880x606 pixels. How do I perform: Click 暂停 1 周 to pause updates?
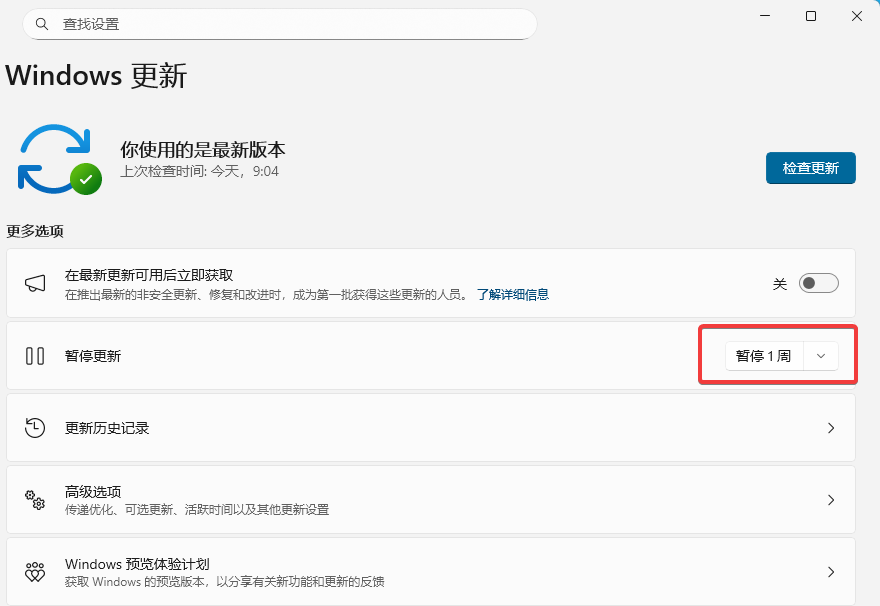pos(764,355)
